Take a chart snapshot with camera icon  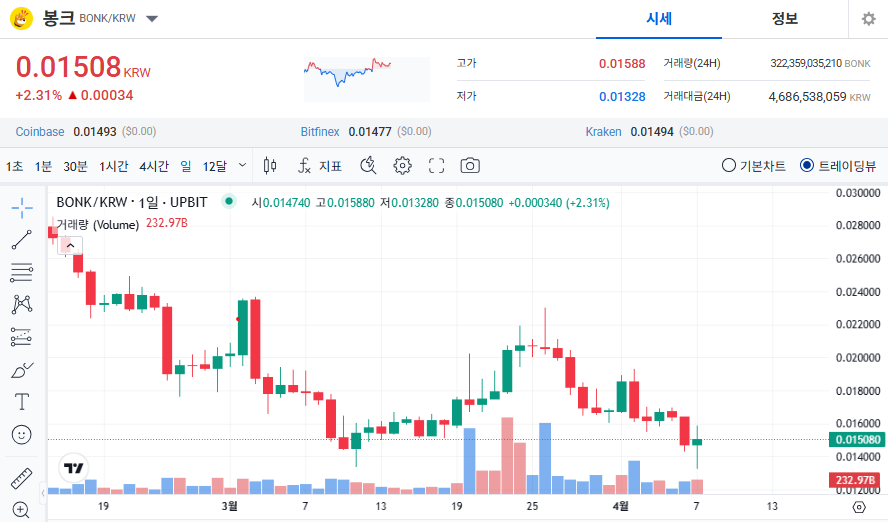tap(470, 166)
